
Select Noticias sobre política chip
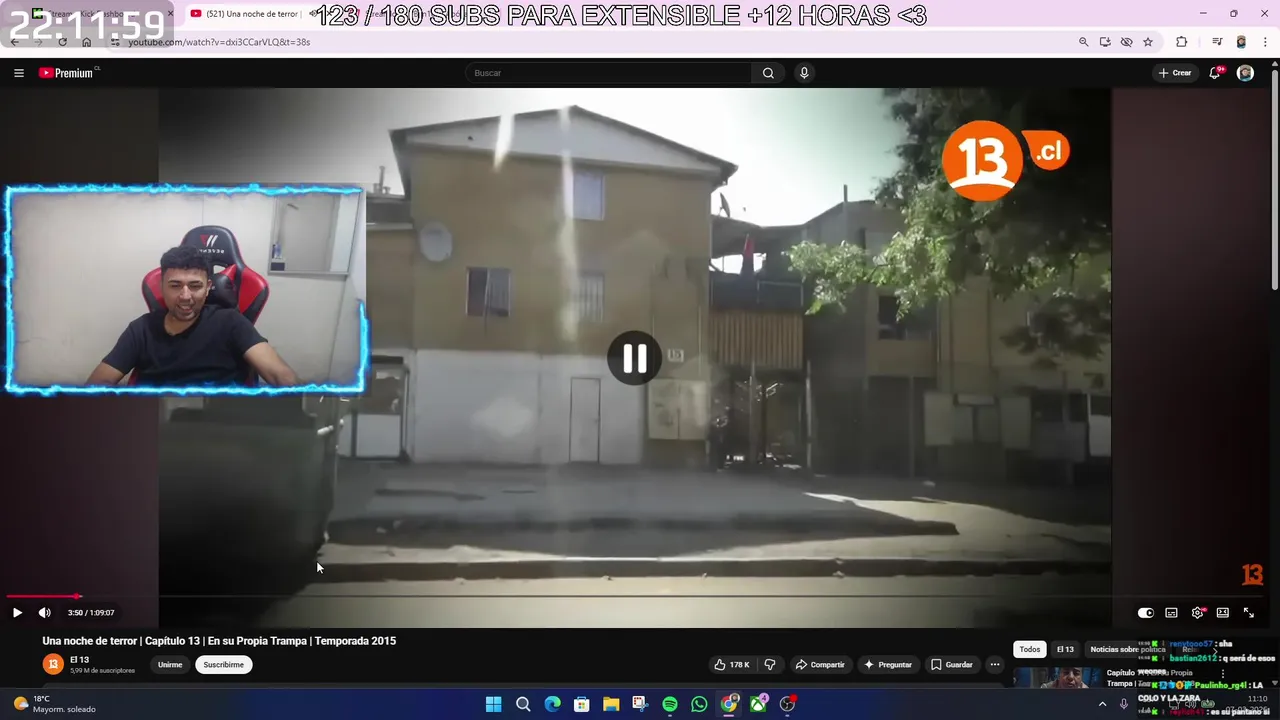pos(1128,649)
